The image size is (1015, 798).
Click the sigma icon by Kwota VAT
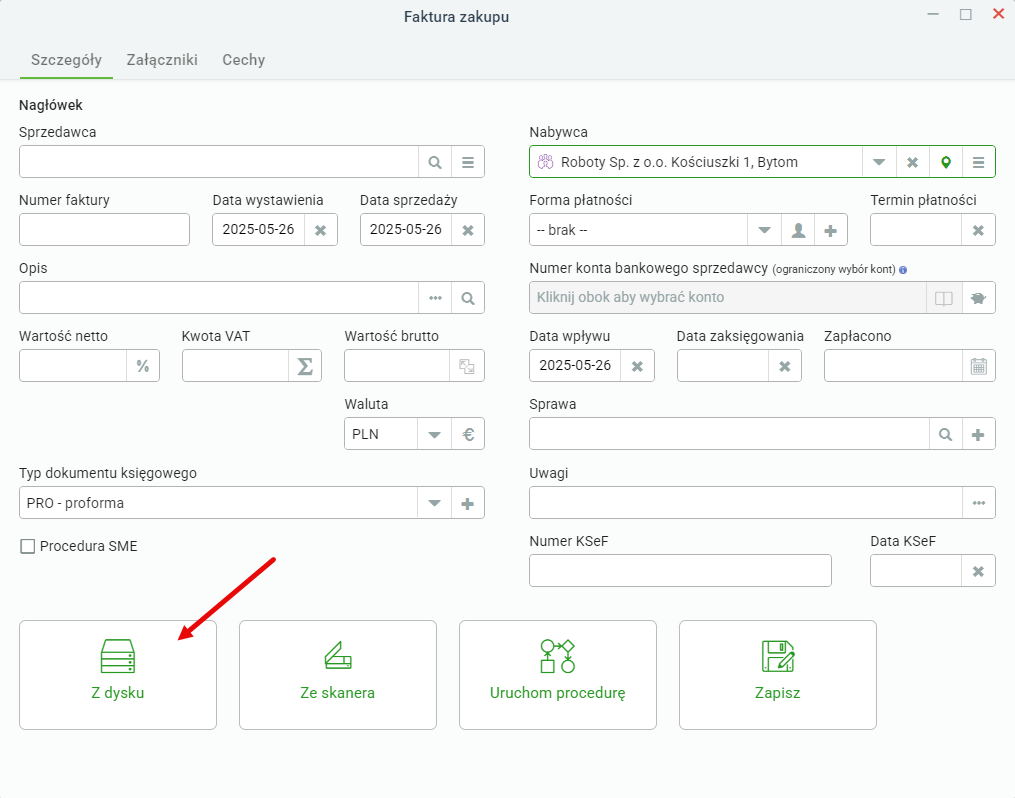tap(305, 366)
